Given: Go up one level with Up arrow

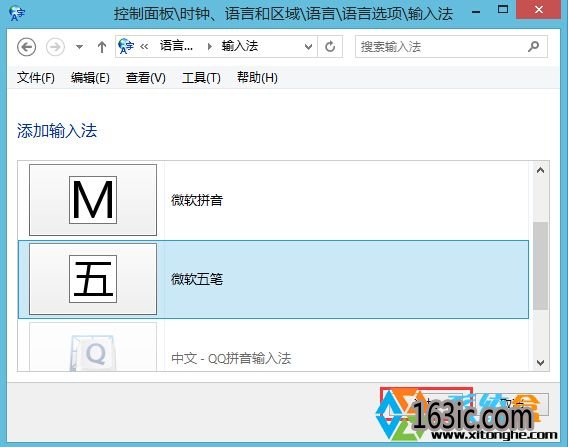Looking at the screenshot, I should tap(102, 47).
